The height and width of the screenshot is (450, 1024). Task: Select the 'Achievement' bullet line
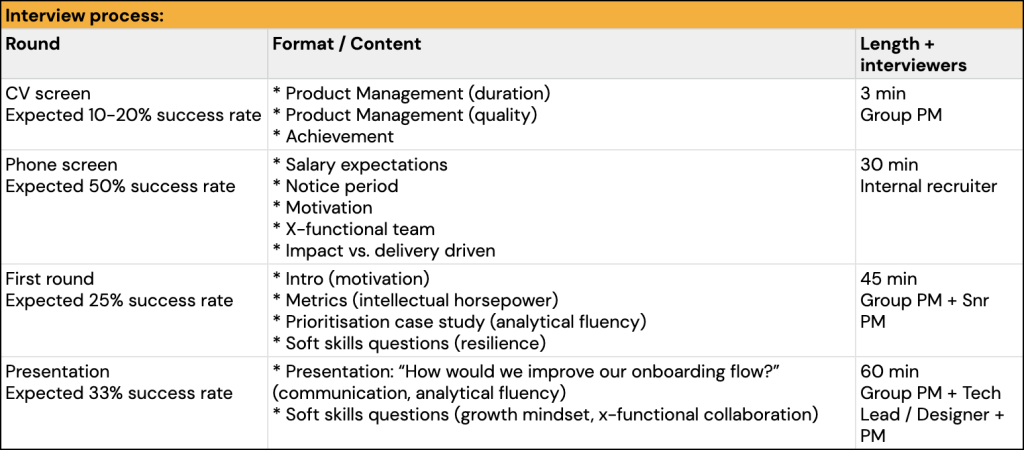pos(333,137)
